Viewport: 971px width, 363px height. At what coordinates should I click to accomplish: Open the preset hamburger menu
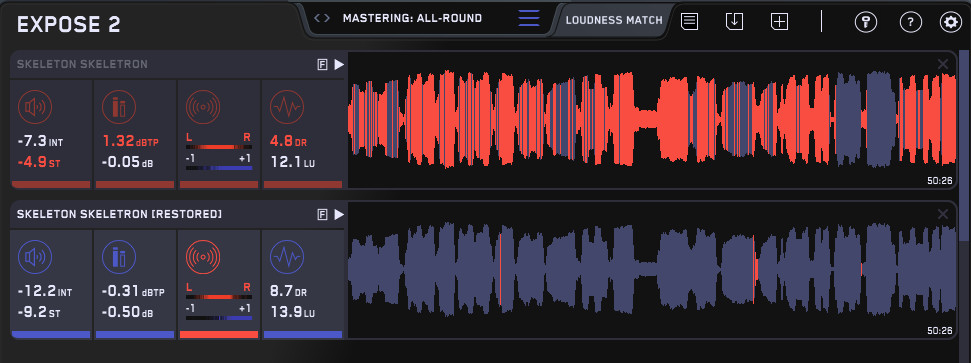(x=529, y=19)
